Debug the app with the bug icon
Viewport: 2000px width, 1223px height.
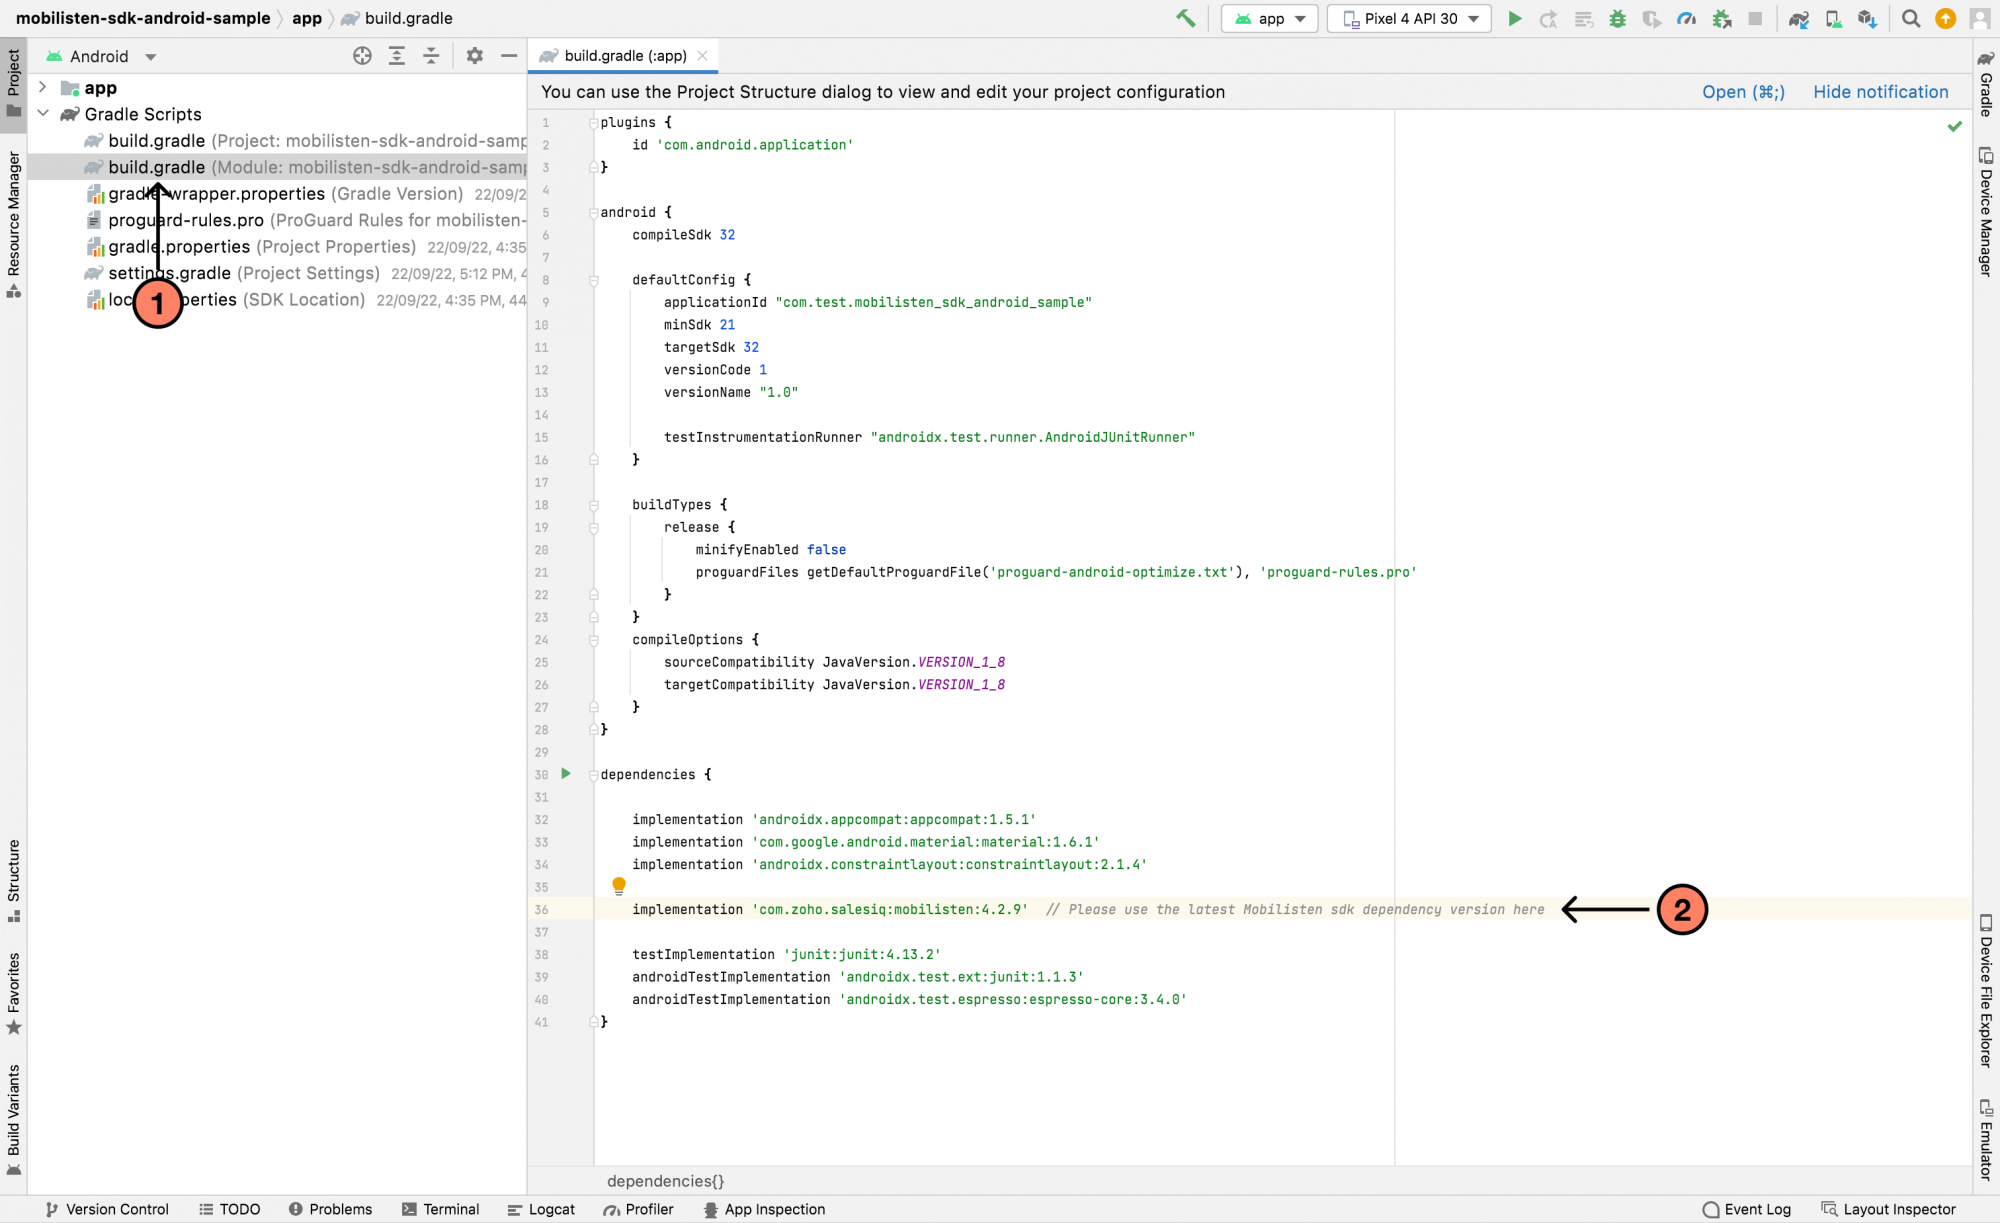1618,18
